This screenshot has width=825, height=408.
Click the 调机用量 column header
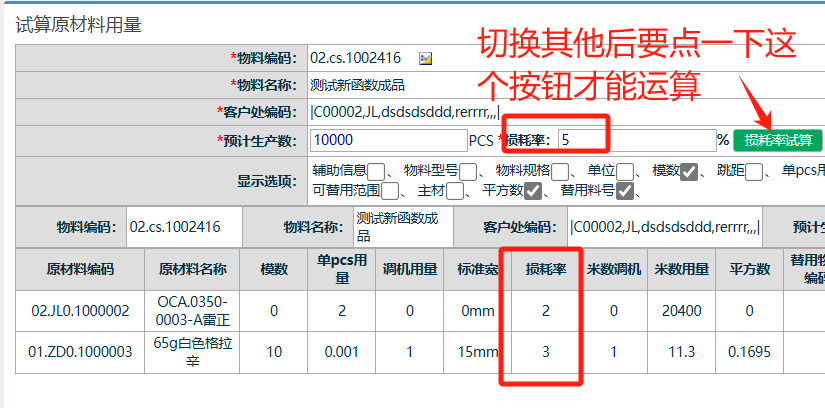coord(410,270)
